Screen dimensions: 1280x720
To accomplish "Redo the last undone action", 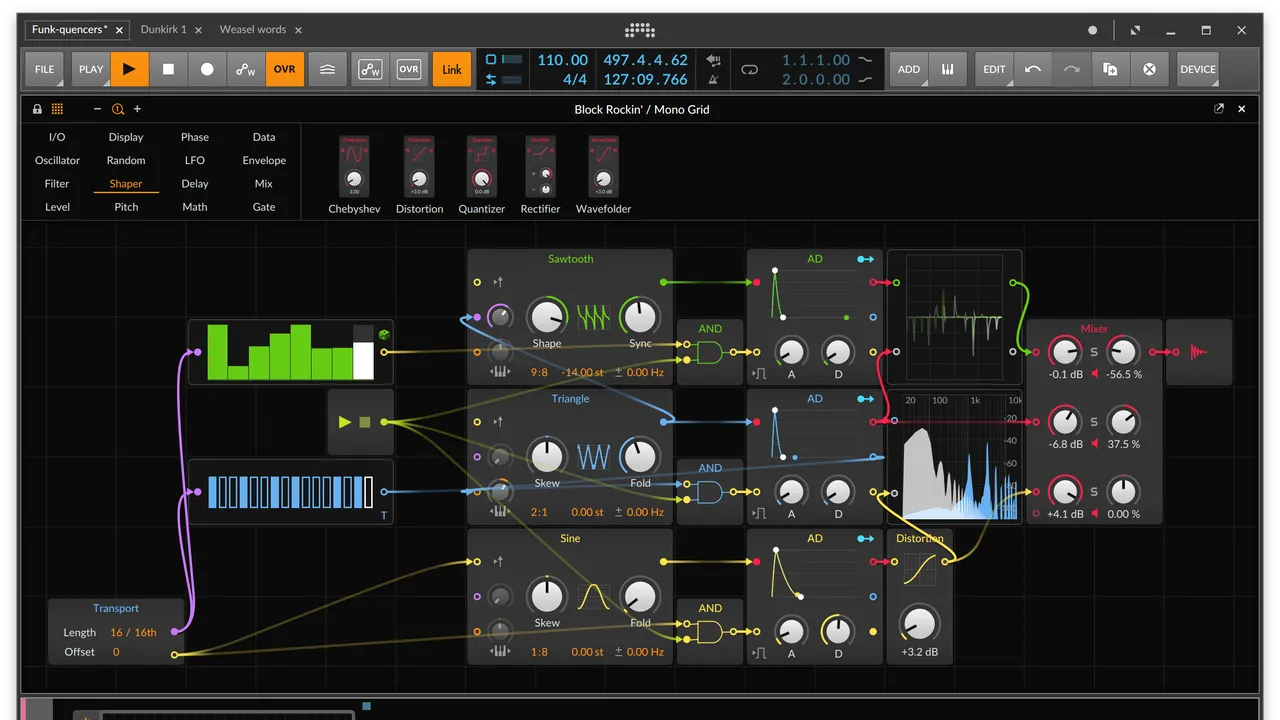I will pos(1072,69).
